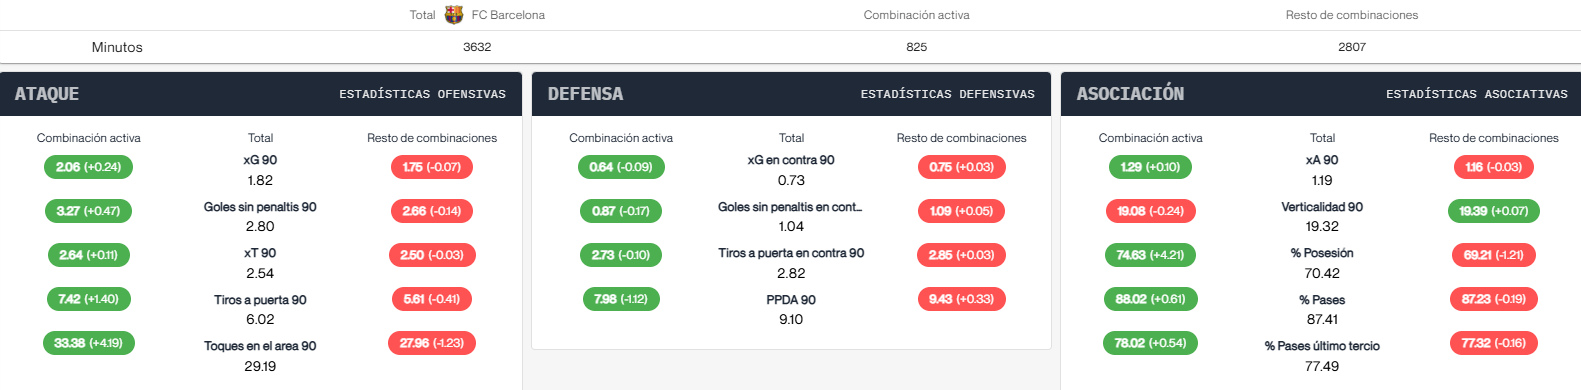The width and height of the screenshot is (1581, 390).
Task: Click the red 19.08 (-0.24) verticality badge
Action: tap(1150, 211)
